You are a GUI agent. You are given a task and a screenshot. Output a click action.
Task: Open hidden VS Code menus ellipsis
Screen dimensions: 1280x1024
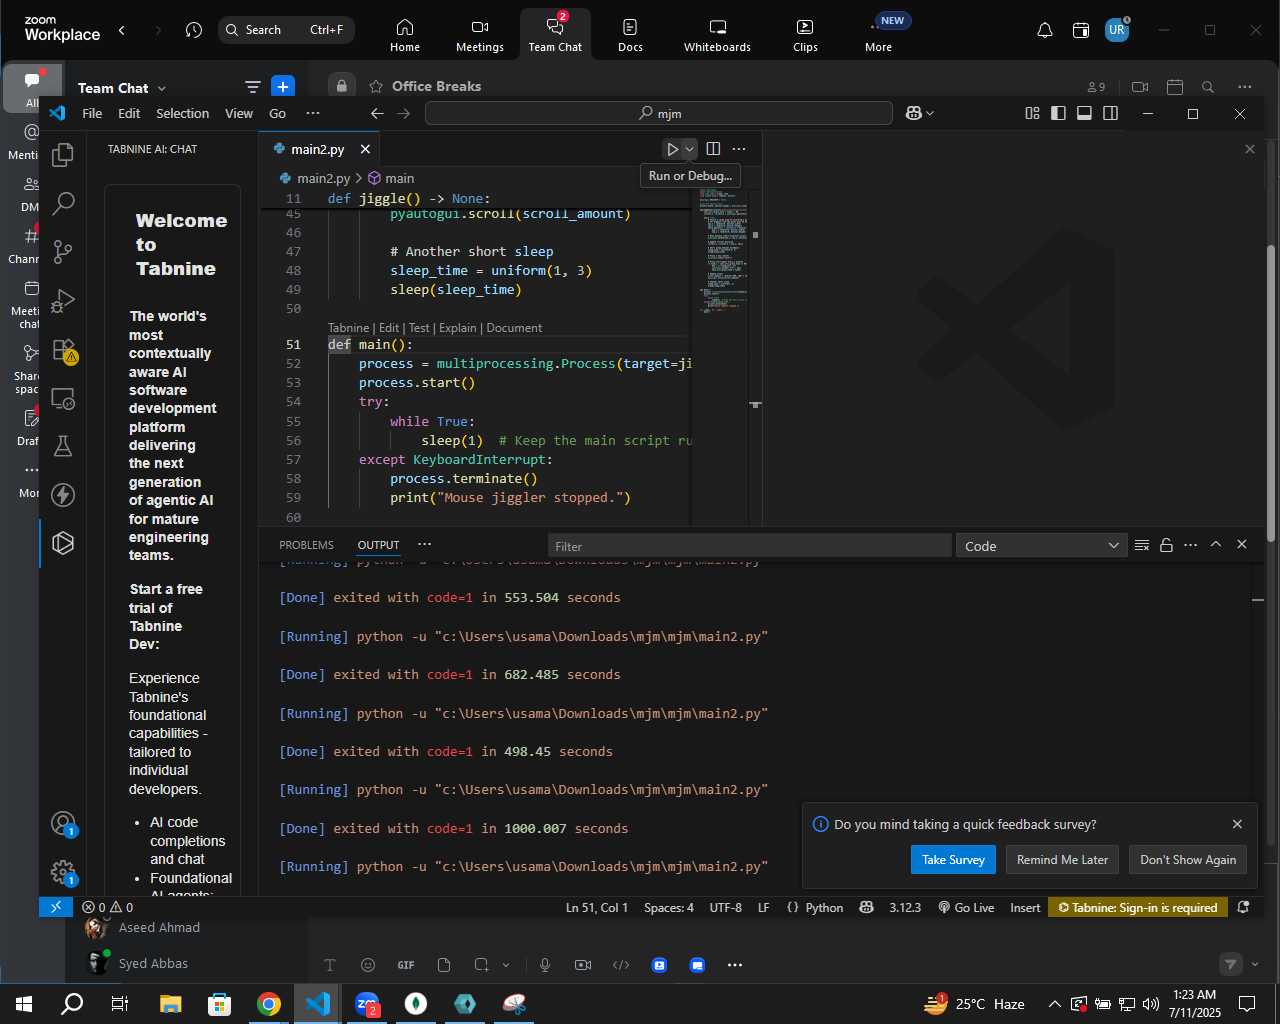click(x=313, y=113)
